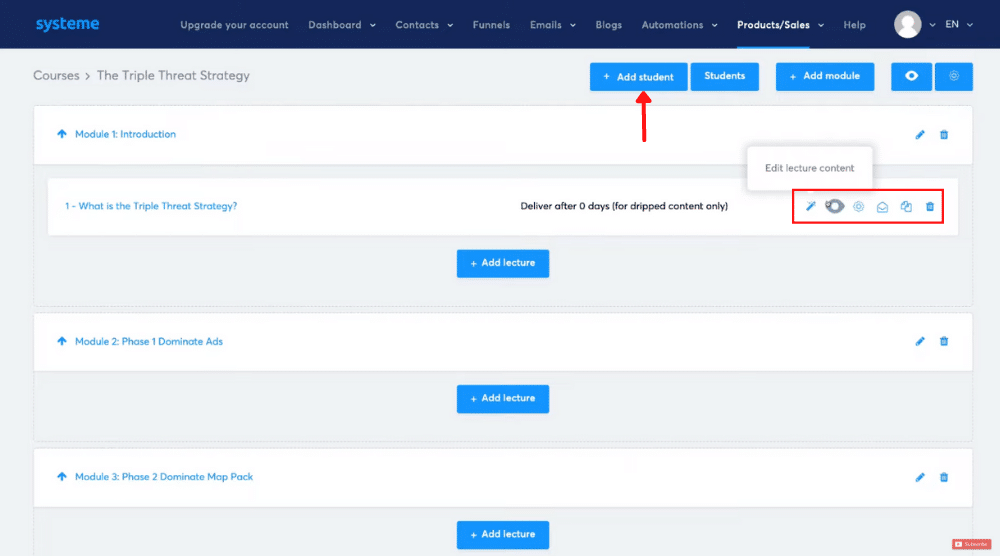This screenshot has width=1000, height=556.
Task: Toggle lecture visibility eye icon
Action: point(835,206)
